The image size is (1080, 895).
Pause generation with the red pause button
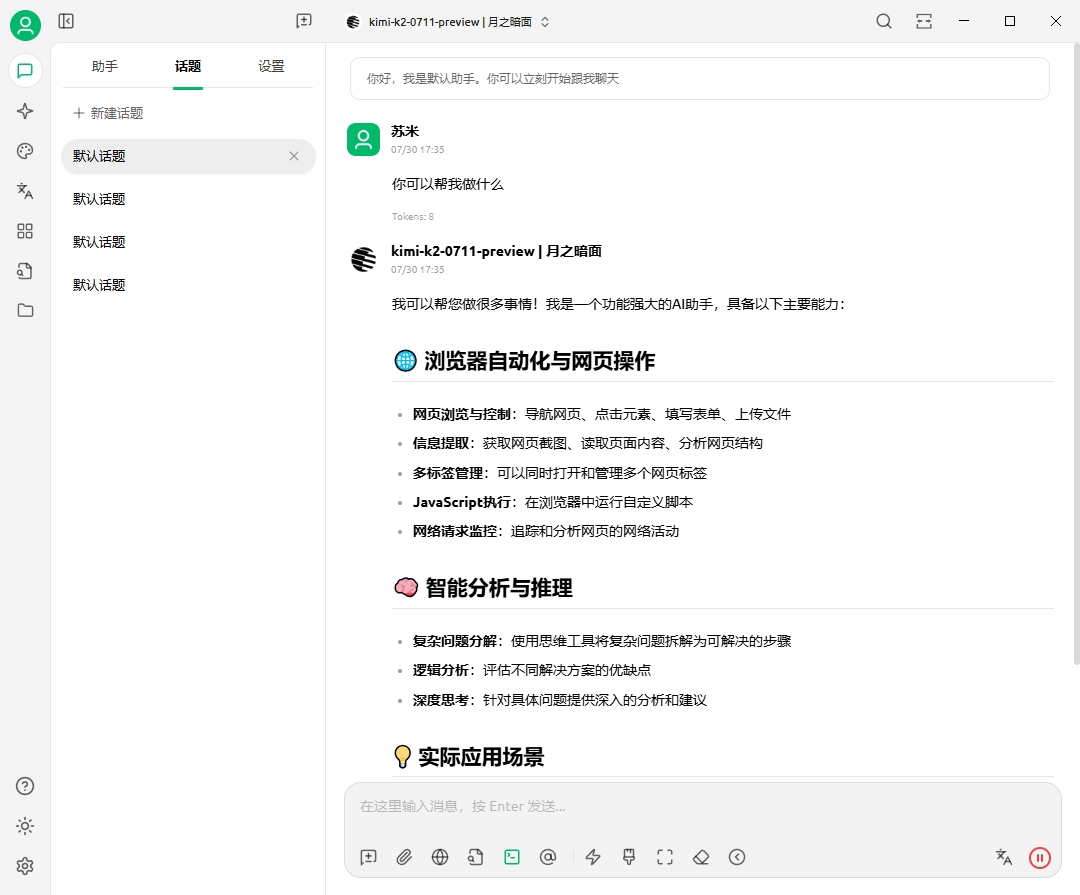coord(1039,858)
